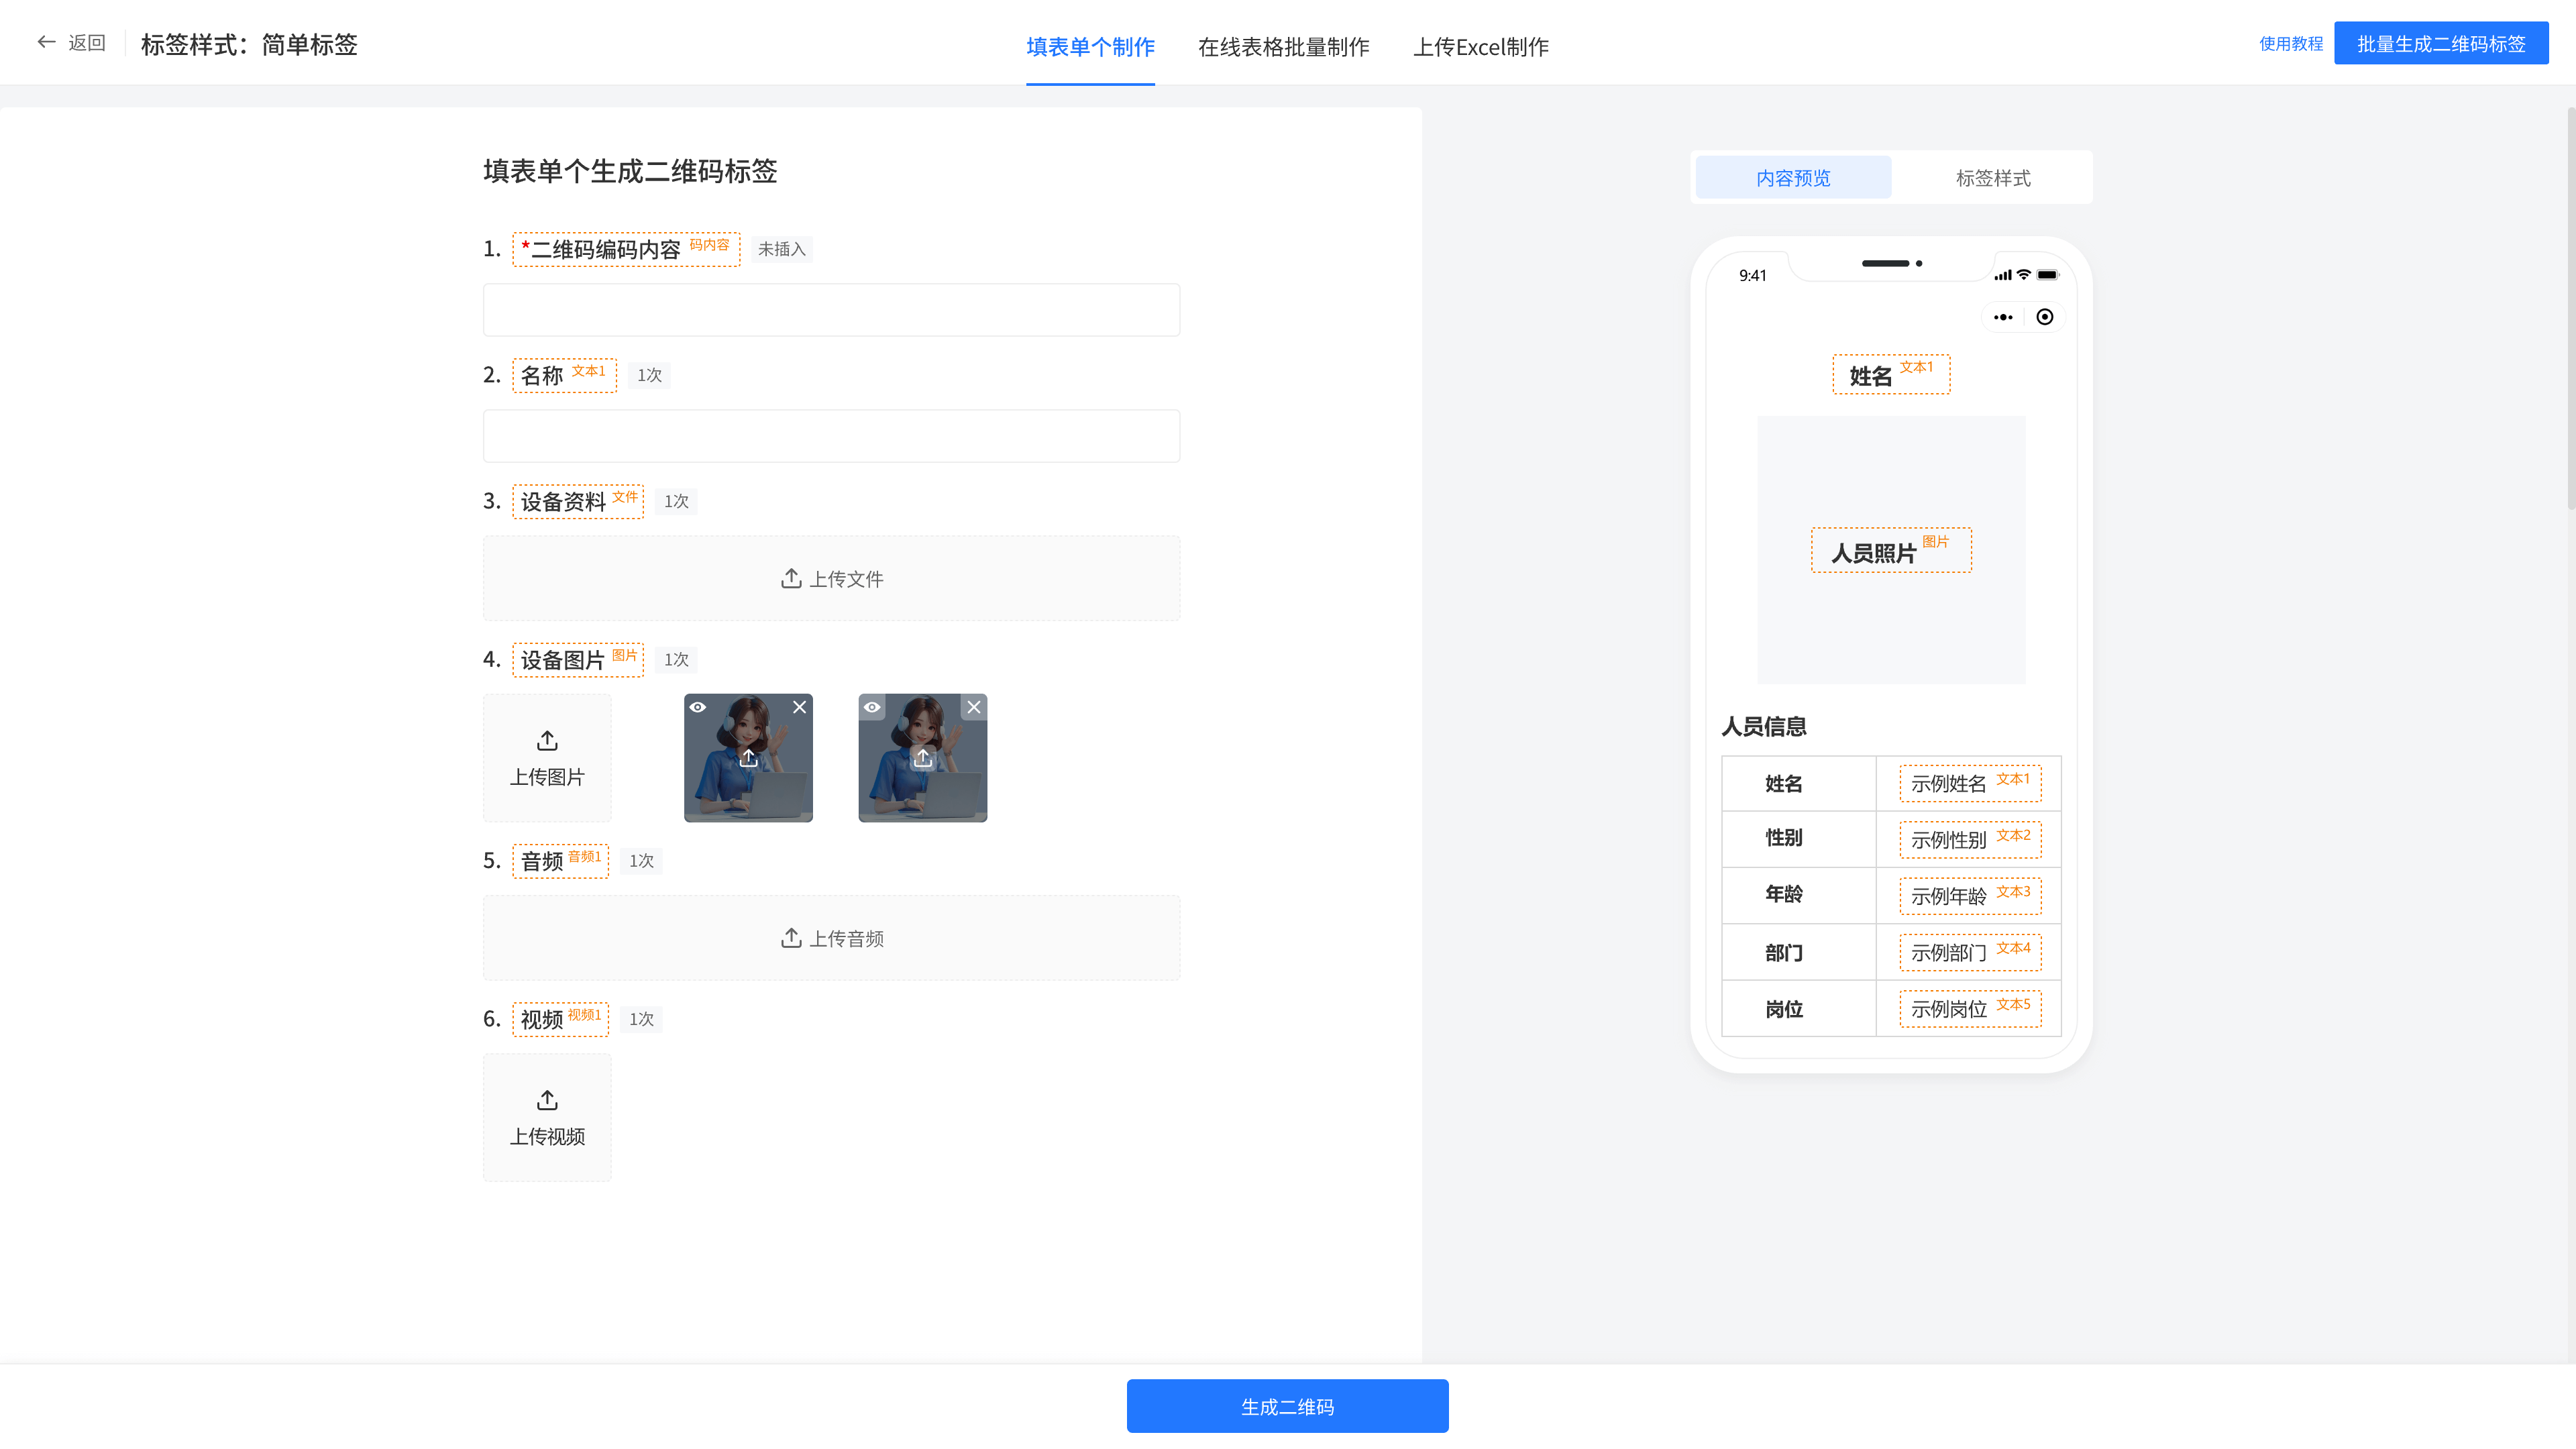Click the 上传文件 upload area

click(831, 578)
